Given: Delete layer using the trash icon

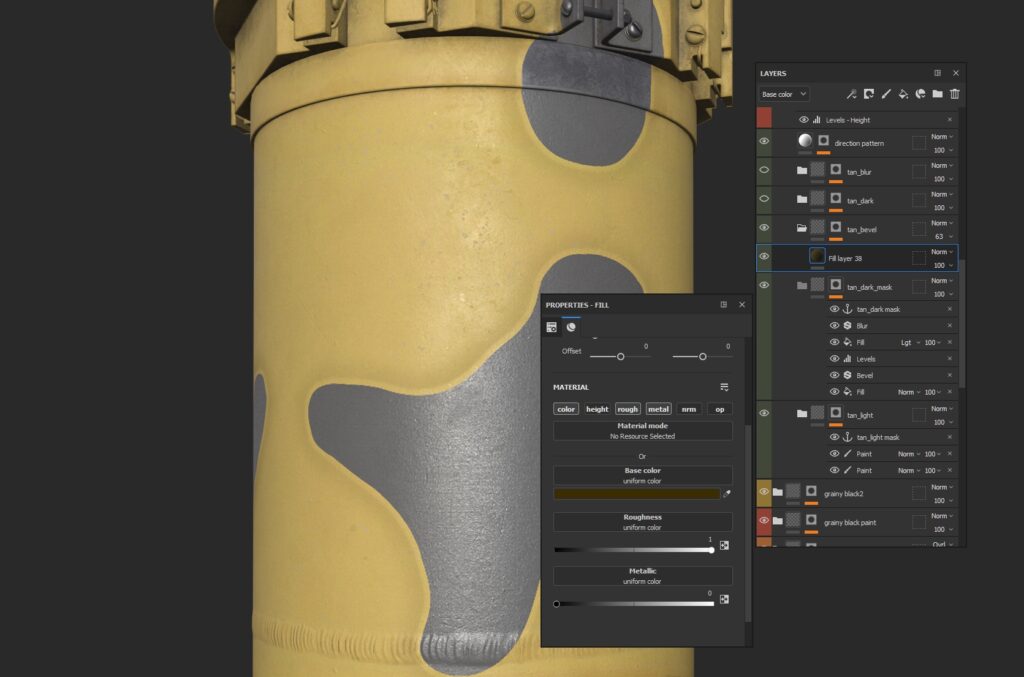Looking at the screenshot, I should pos(955,94).
